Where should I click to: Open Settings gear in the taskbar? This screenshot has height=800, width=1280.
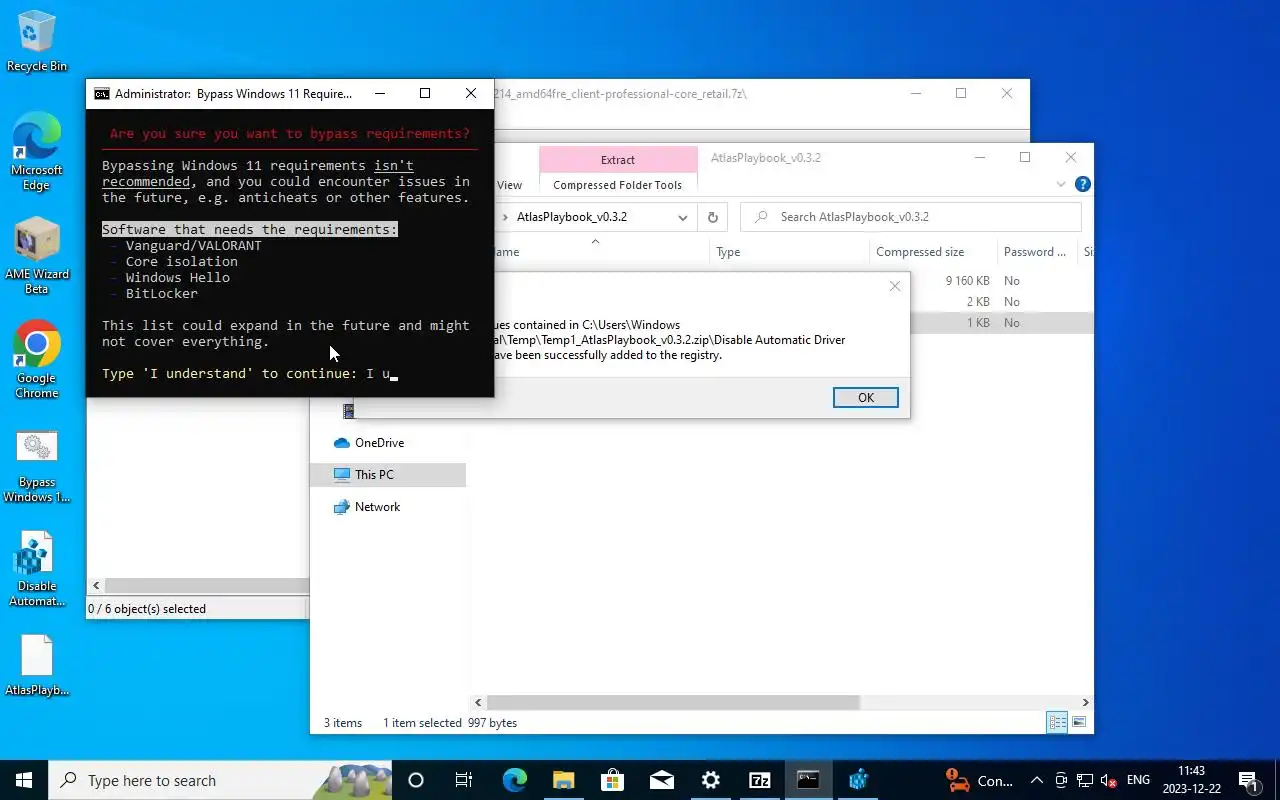pyautogui.click(x=710, y=780)
